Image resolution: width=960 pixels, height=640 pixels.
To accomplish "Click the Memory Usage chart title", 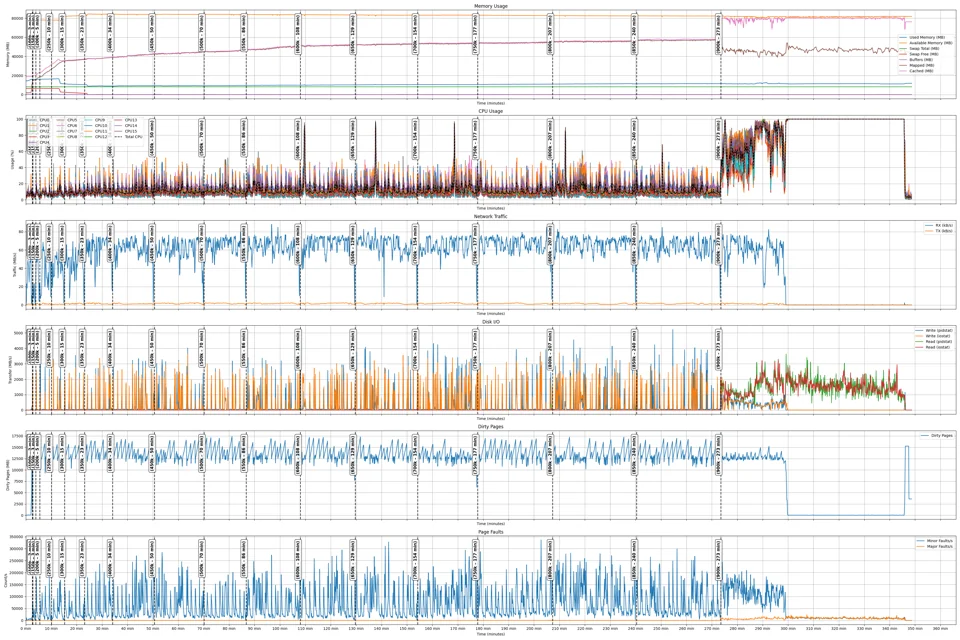I will 491,6.
